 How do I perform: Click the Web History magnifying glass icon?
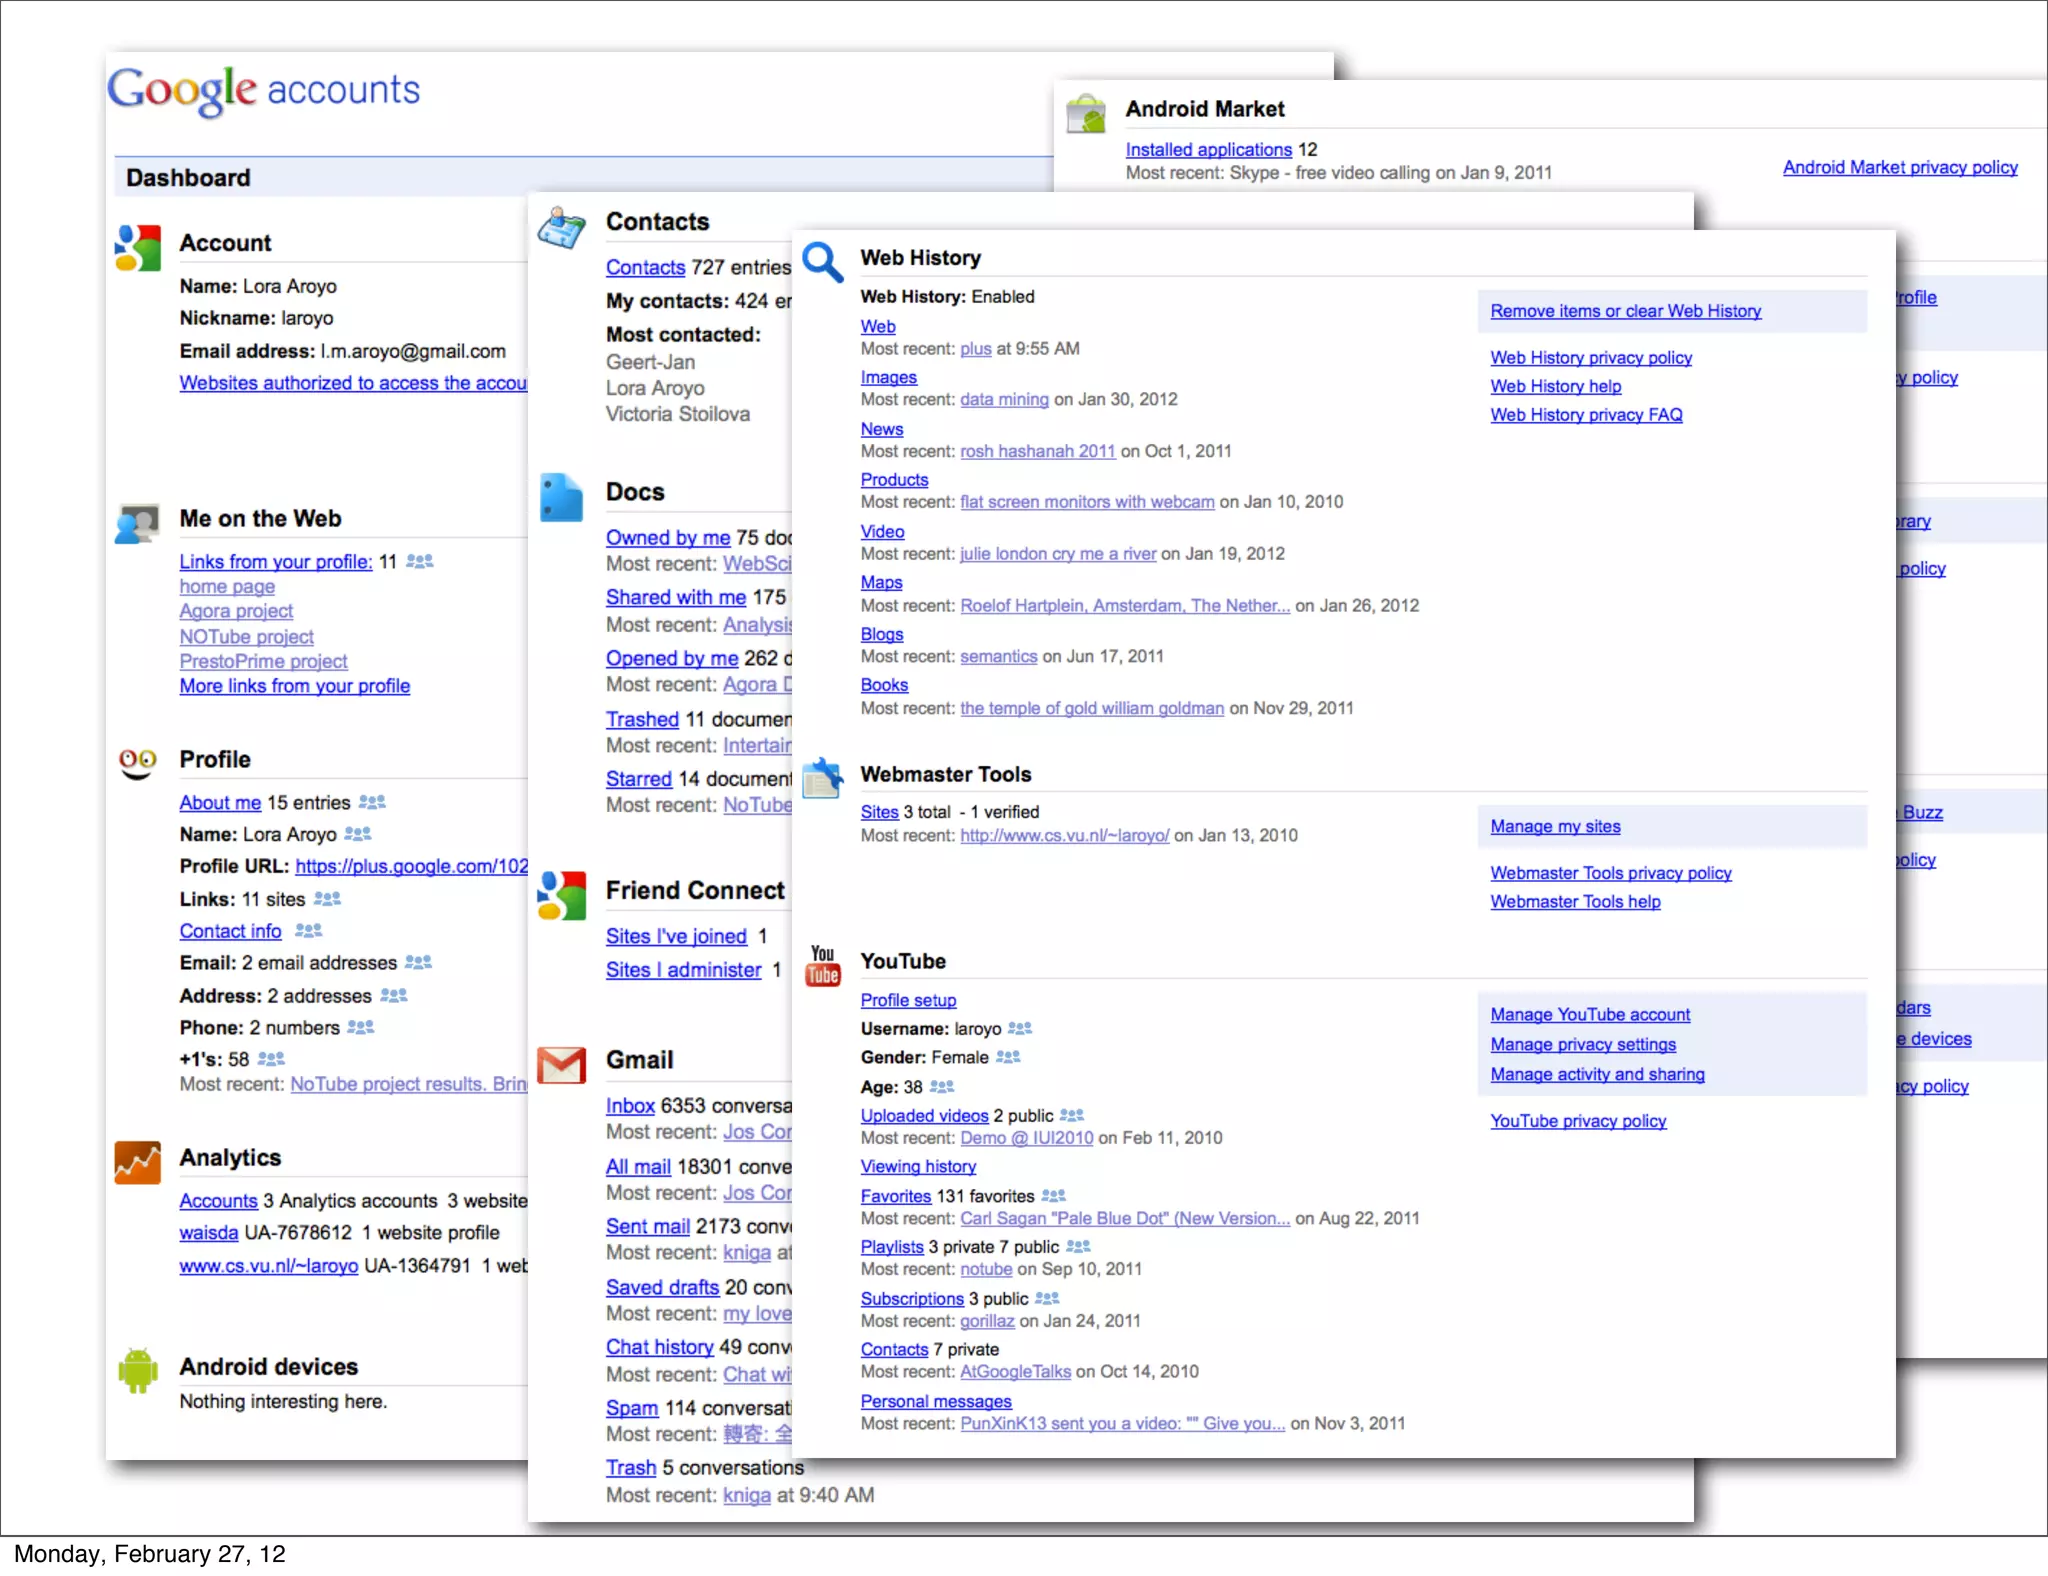click(x=823, y=262)
